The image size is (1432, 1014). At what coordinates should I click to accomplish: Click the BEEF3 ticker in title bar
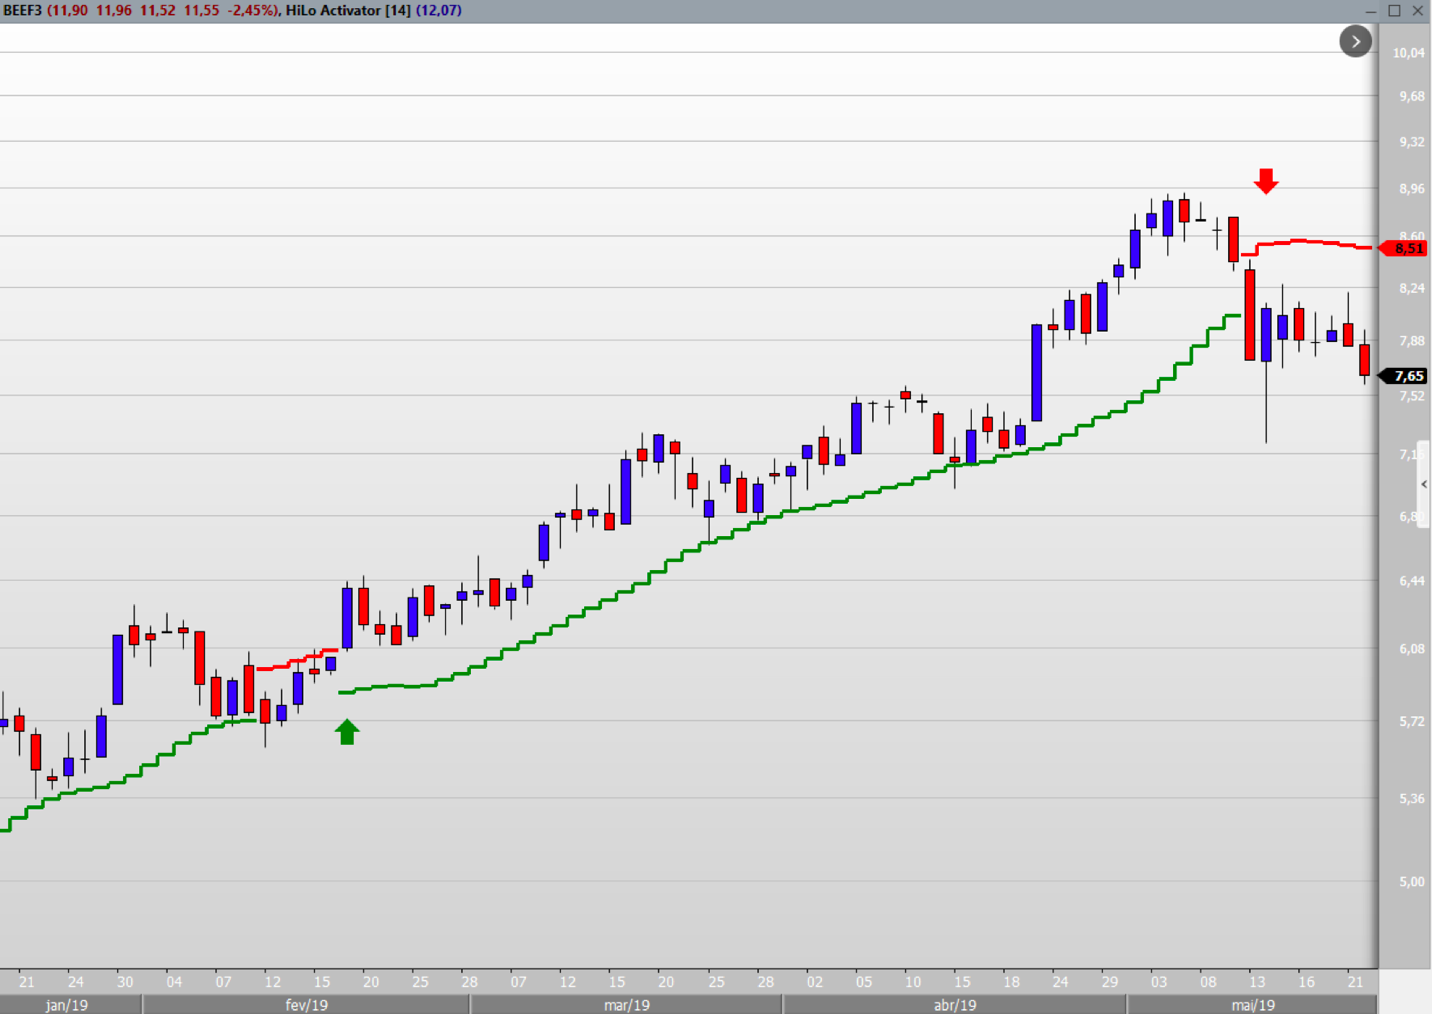[22, 10]
